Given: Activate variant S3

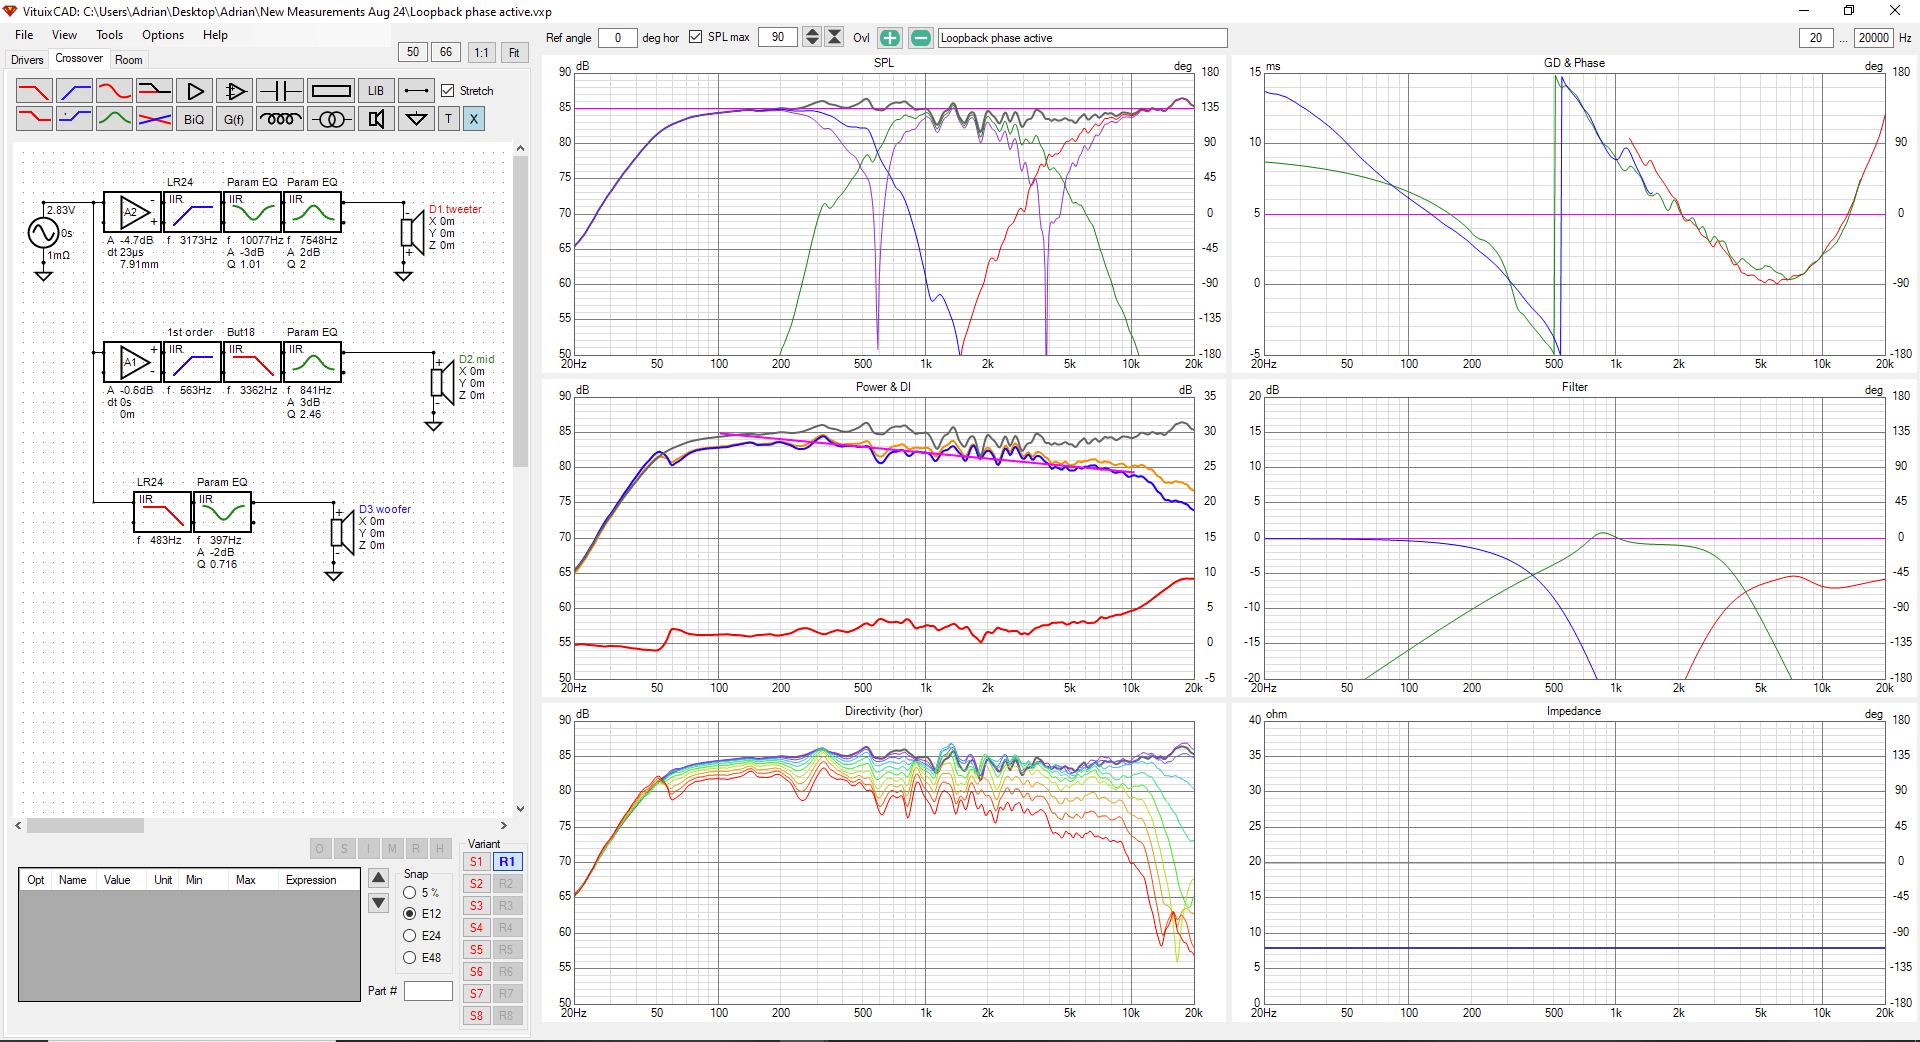Looking at the screenshot, I should coord(477,906).
